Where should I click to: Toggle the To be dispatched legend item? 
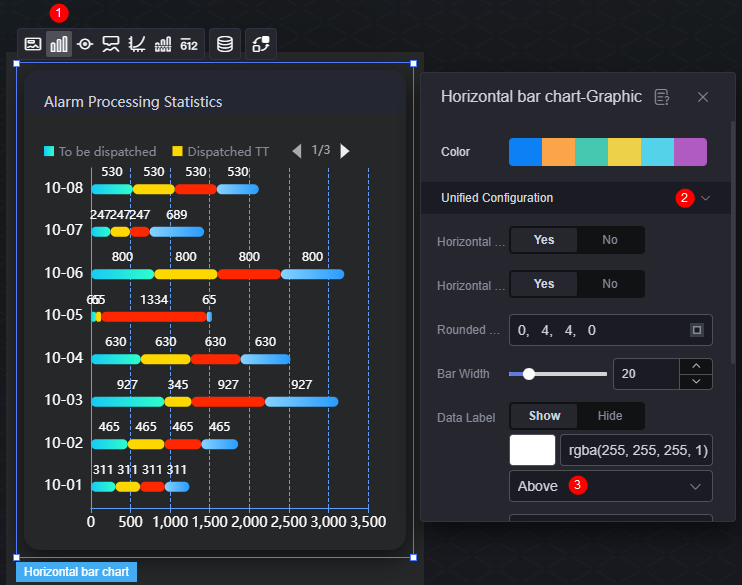pyautogui.click(x=100, y=151)
